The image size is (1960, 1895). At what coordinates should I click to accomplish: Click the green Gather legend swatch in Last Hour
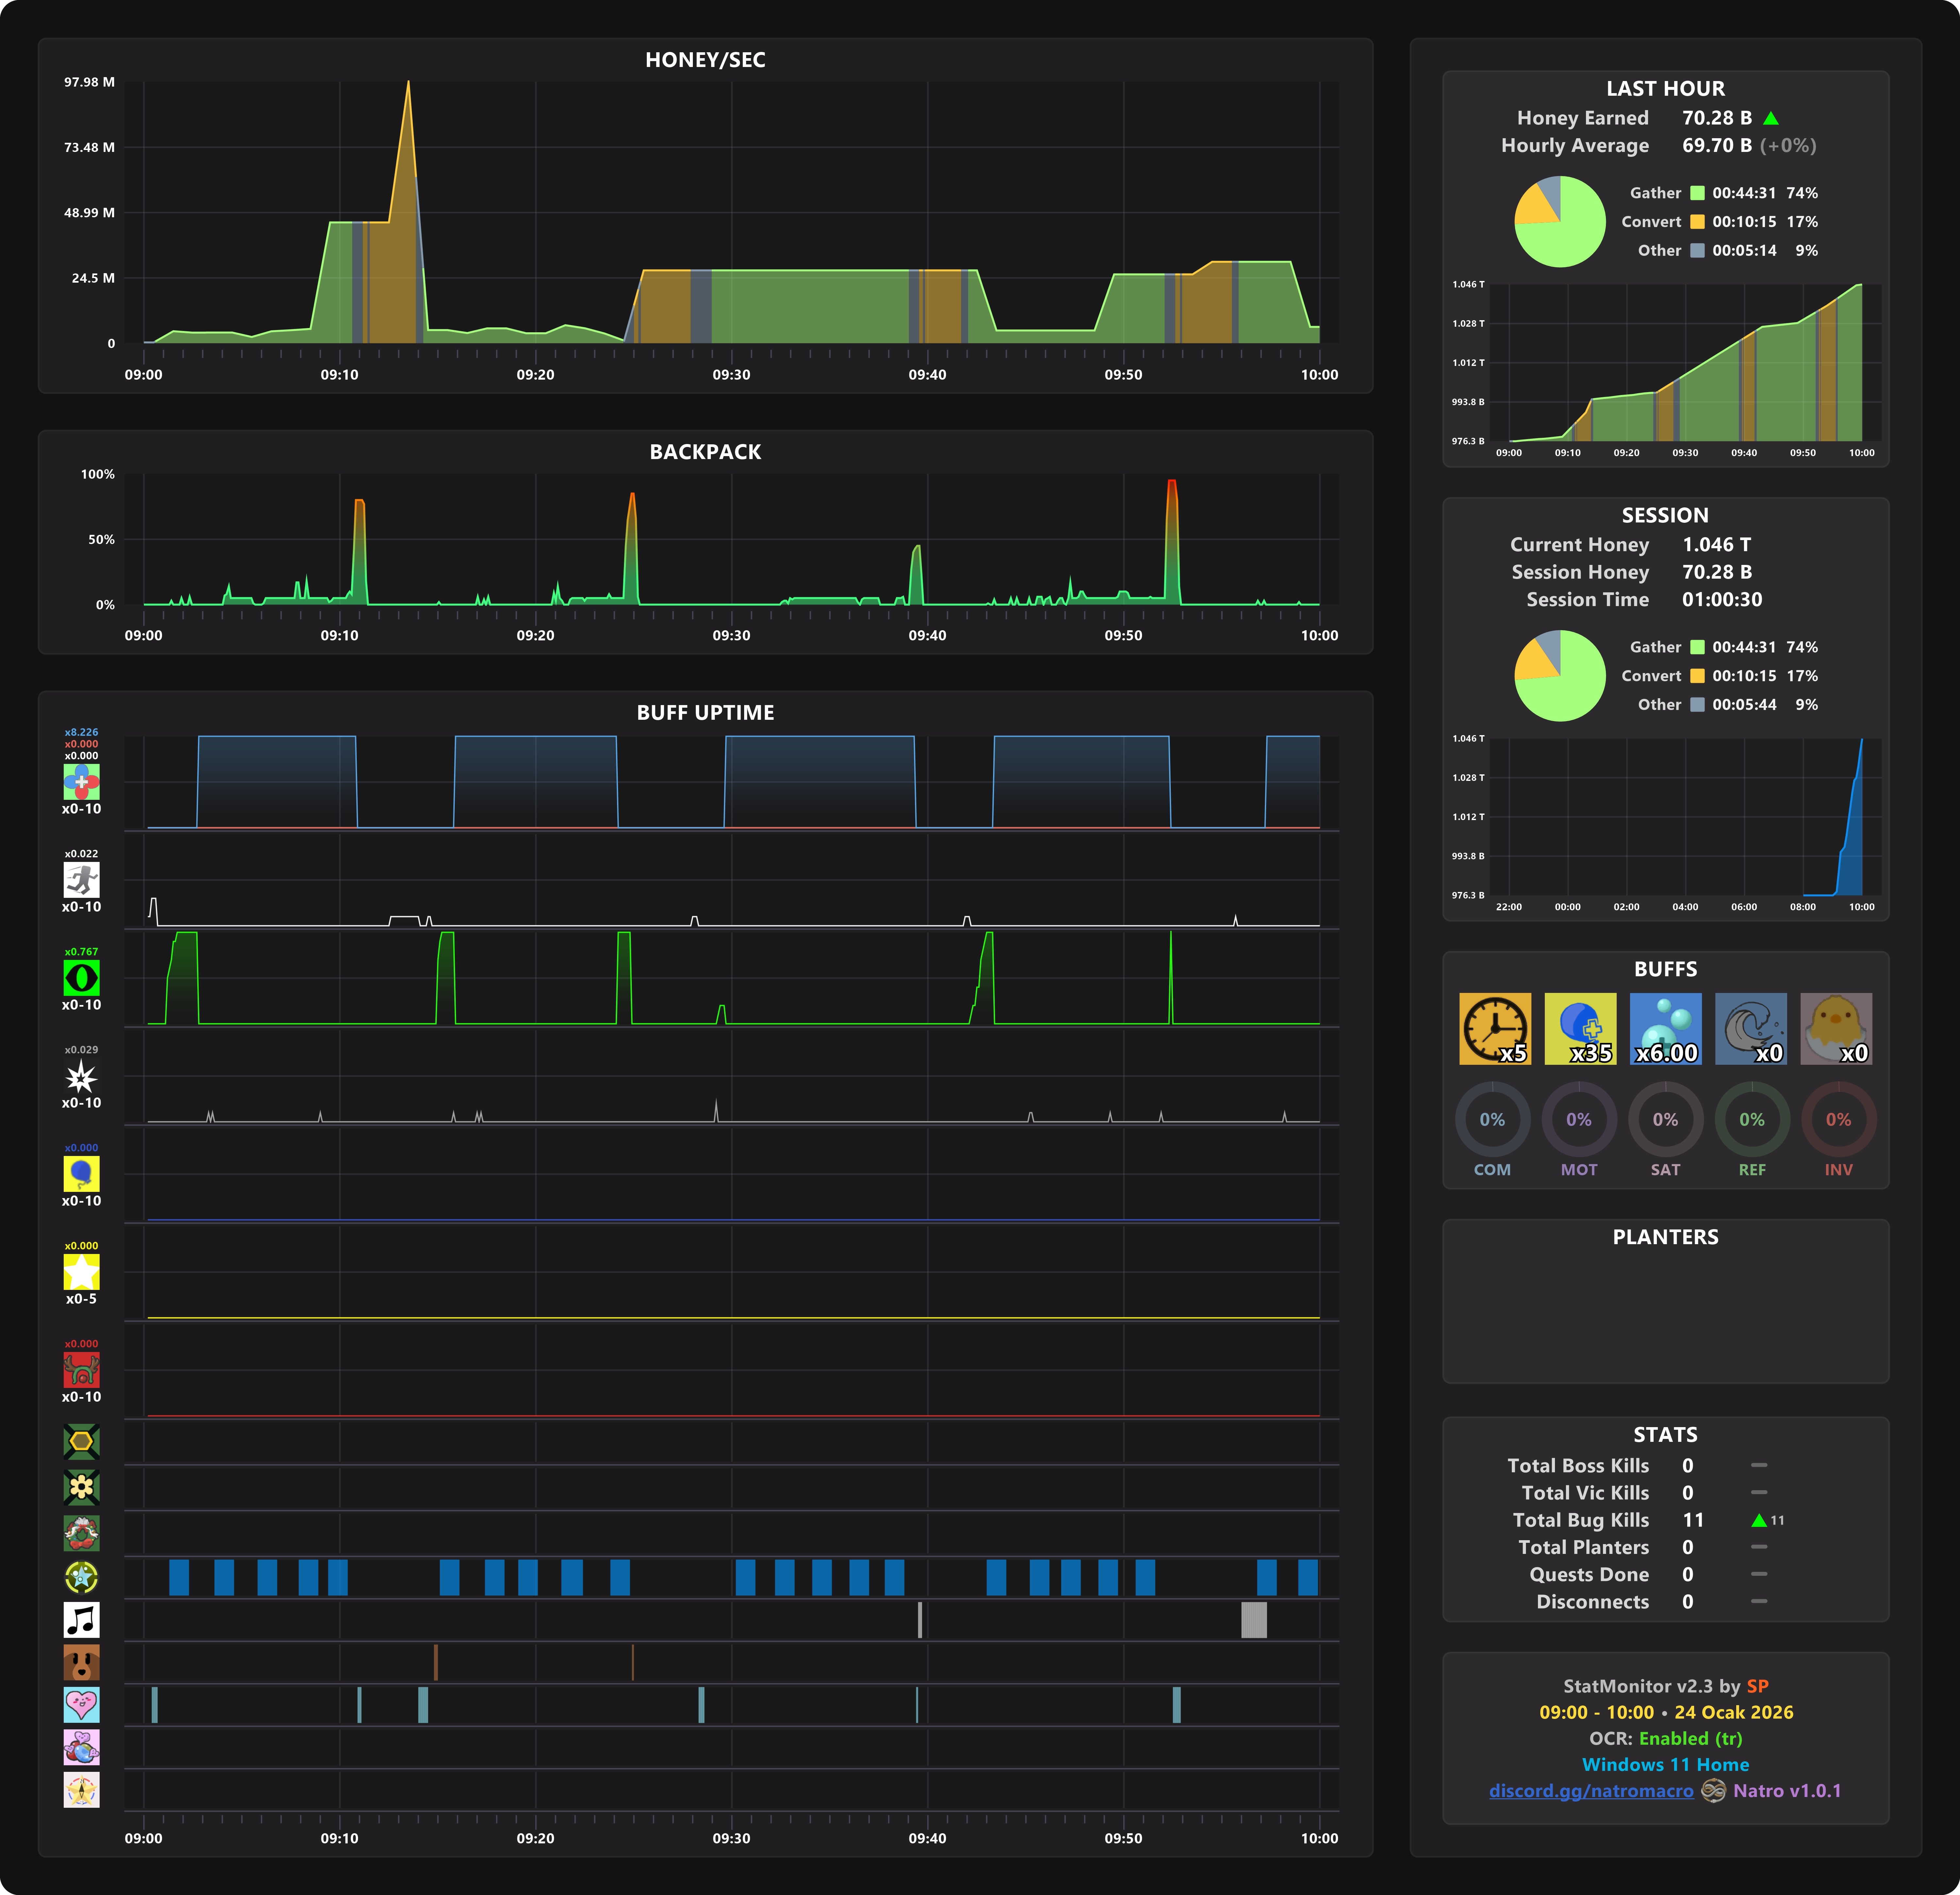[x=1697, y=193]
